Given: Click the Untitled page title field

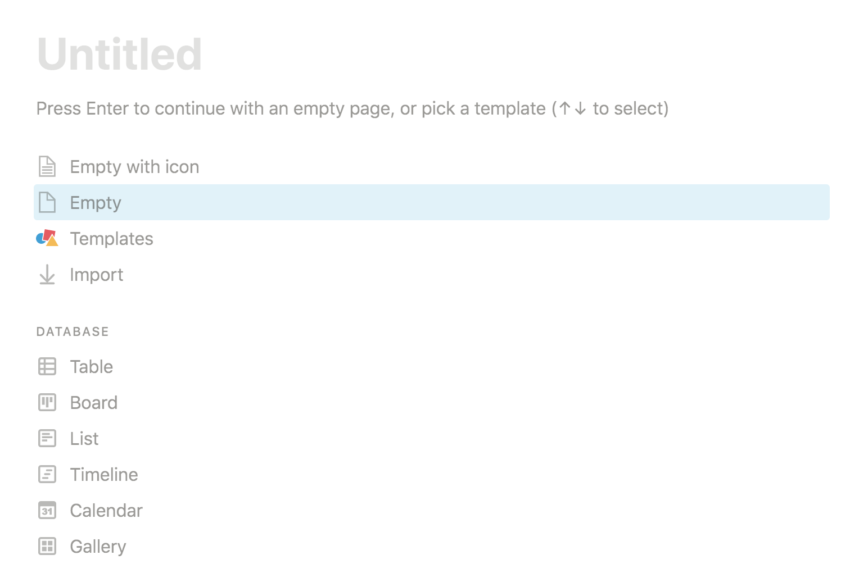Looking at the screenshot, I should pos(119,55).
